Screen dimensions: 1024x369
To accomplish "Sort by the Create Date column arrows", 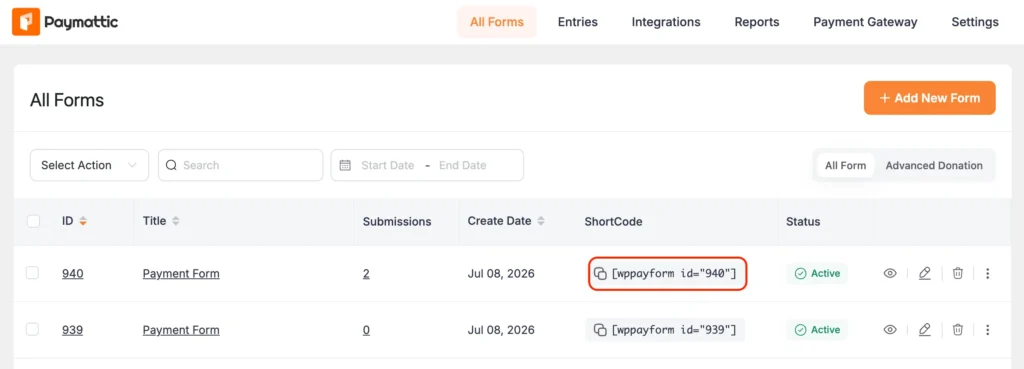I will [x=541, y=221].
